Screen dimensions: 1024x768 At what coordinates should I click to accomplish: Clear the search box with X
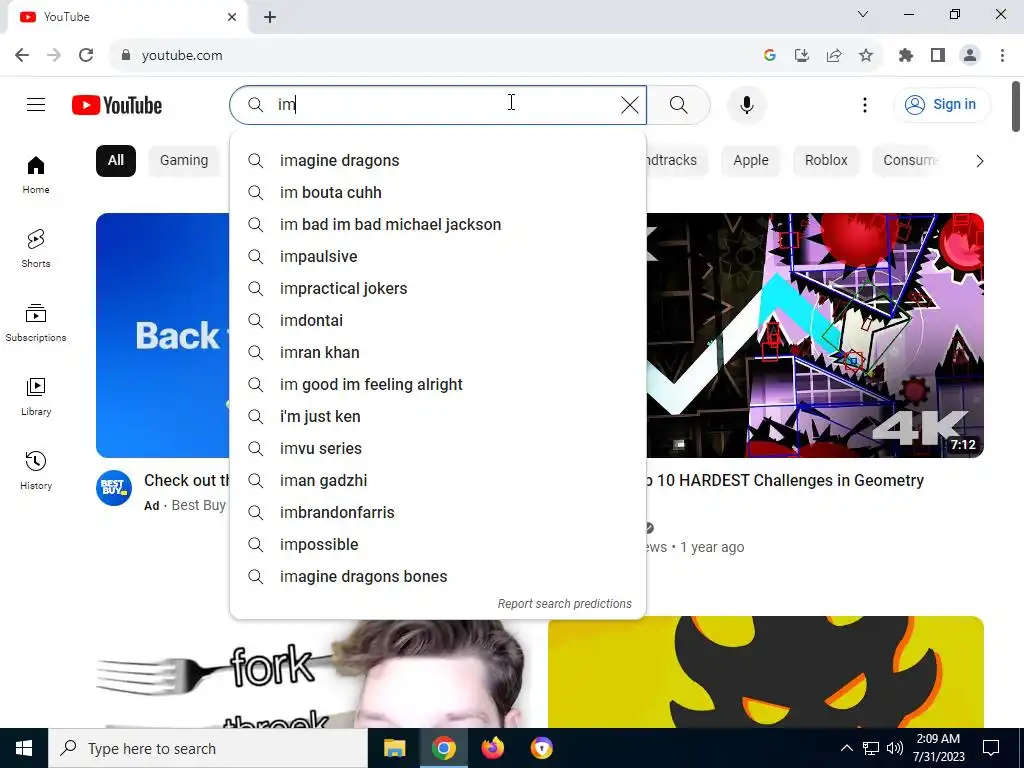point(630,104)
